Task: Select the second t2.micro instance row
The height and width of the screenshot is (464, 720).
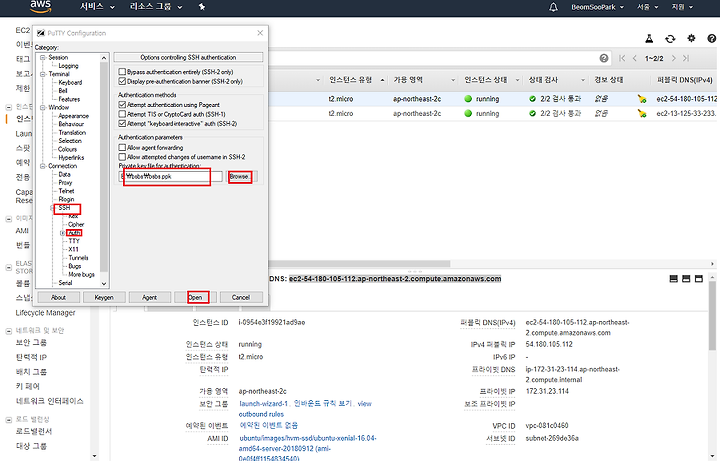Action: click(491, 113)
